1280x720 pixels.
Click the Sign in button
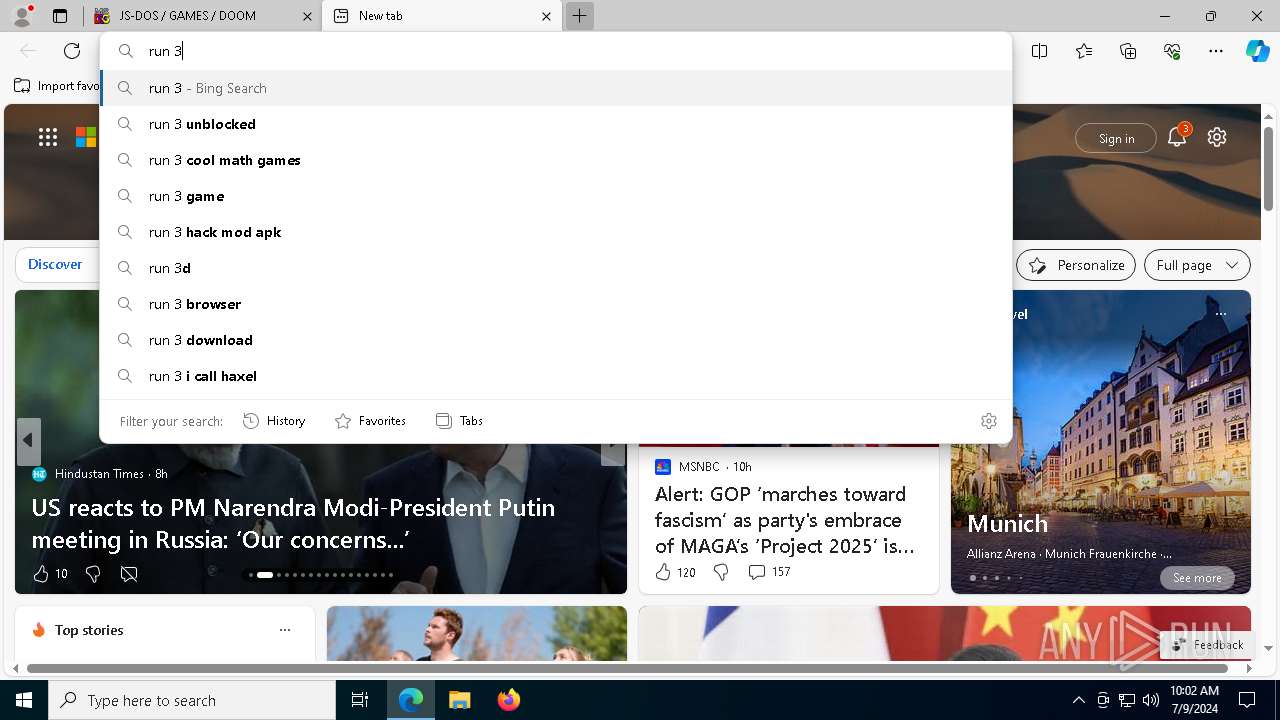[x=1116, y=138]
